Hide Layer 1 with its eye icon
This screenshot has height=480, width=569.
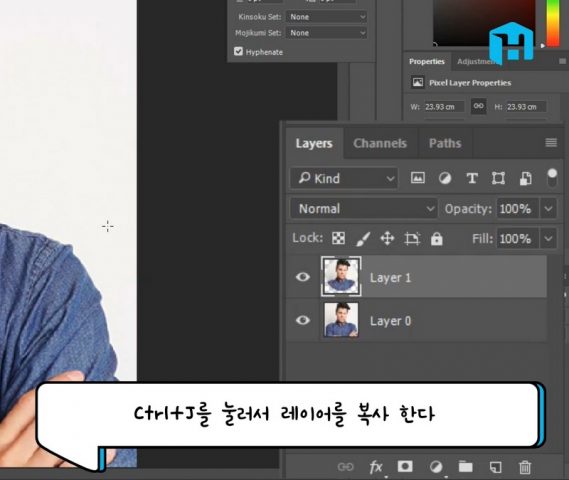(303, 277)
